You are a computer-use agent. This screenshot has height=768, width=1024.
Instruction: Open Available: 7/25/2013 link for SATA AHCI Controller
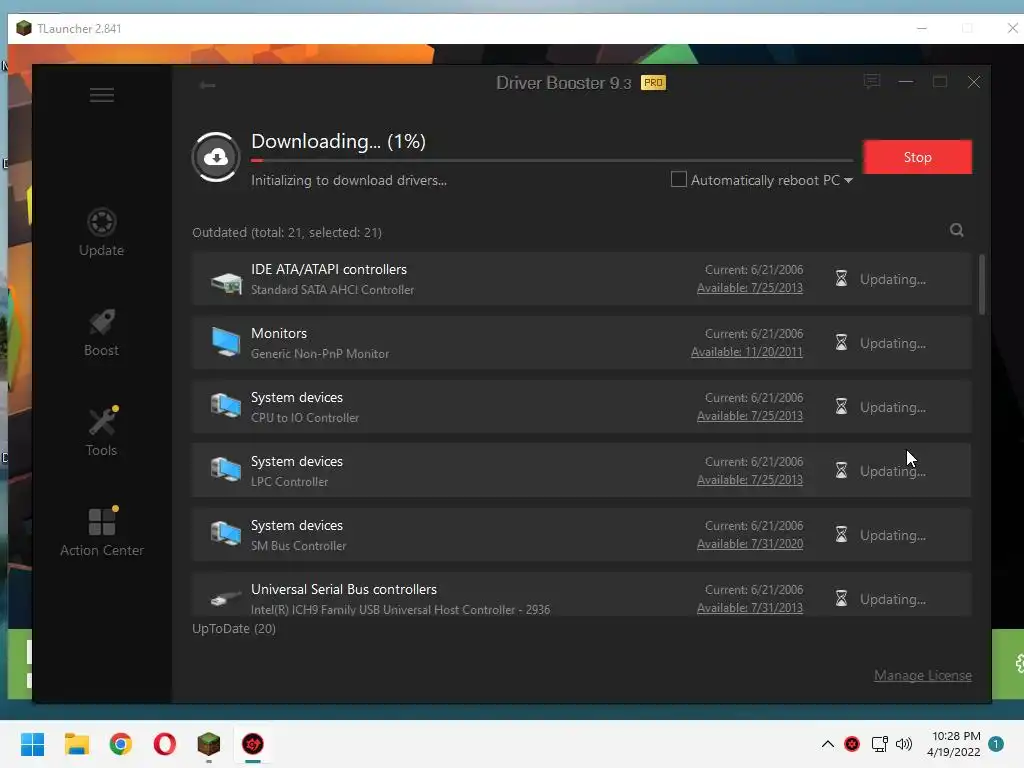click(x=750, y=288)
